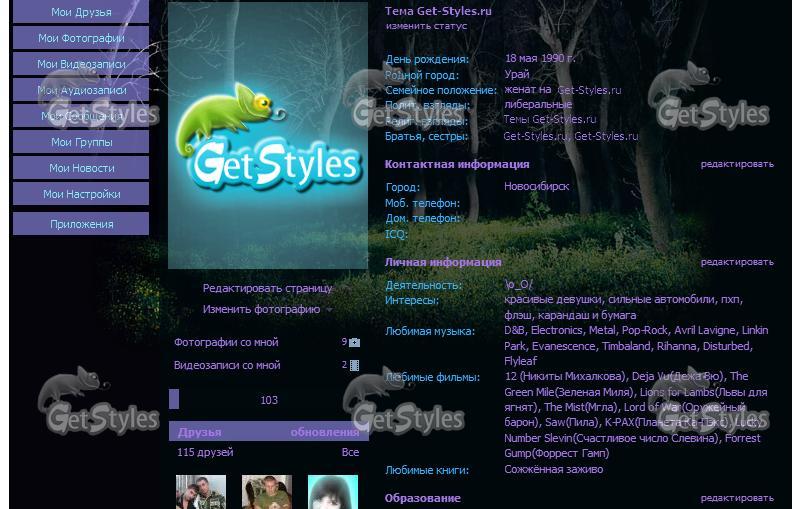Open the second friend's avatar thumbnail
The image size is (800, 509).
click(x=267, y=492)
